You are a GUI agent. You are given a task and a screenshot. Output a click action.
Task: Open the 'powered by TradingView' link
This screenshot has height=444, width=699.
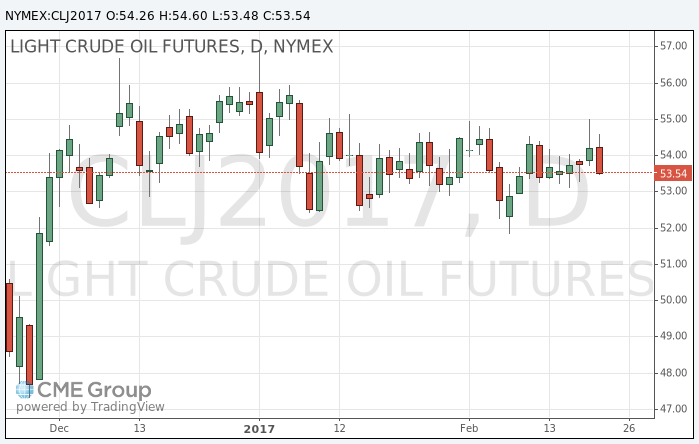coord(91,407)
